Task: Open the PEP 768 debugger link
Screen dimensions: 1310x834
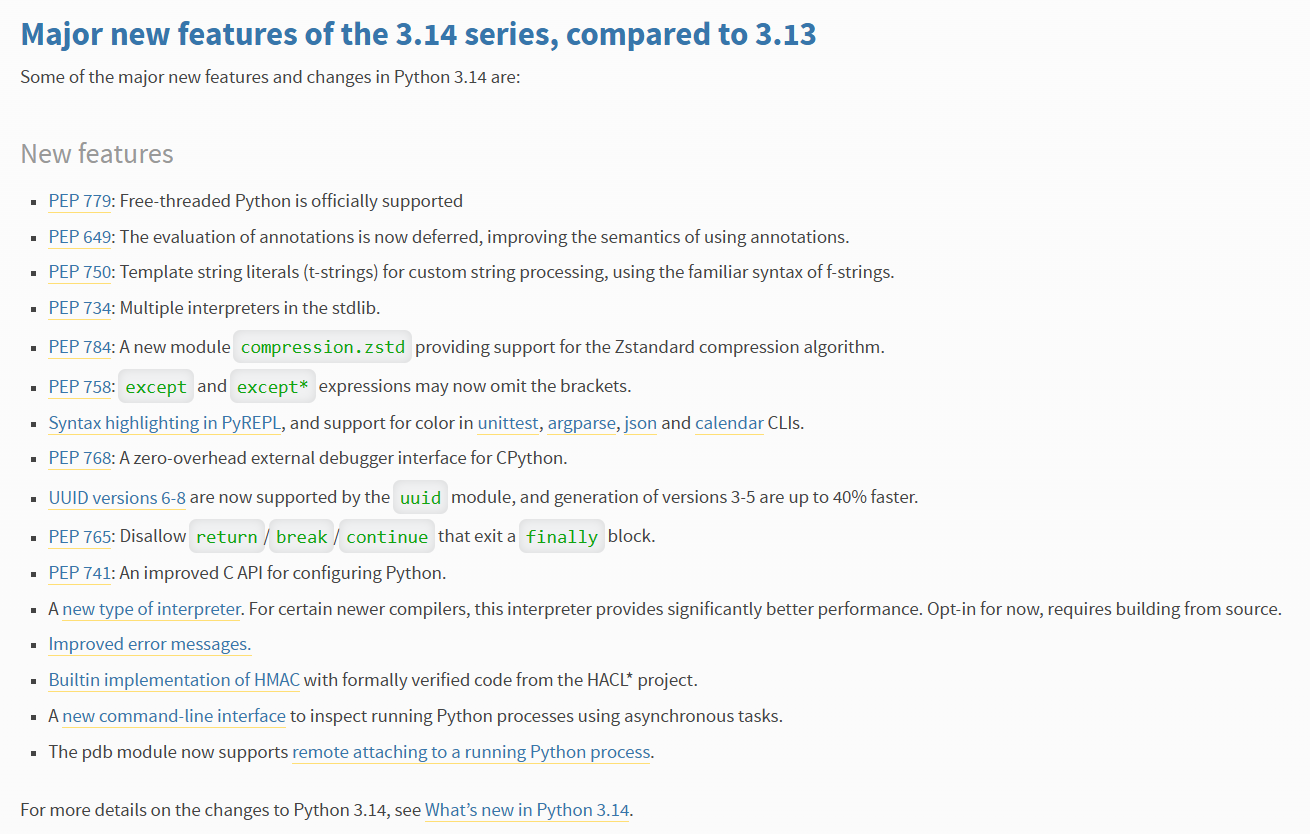Action: click(x=79, y=458)
